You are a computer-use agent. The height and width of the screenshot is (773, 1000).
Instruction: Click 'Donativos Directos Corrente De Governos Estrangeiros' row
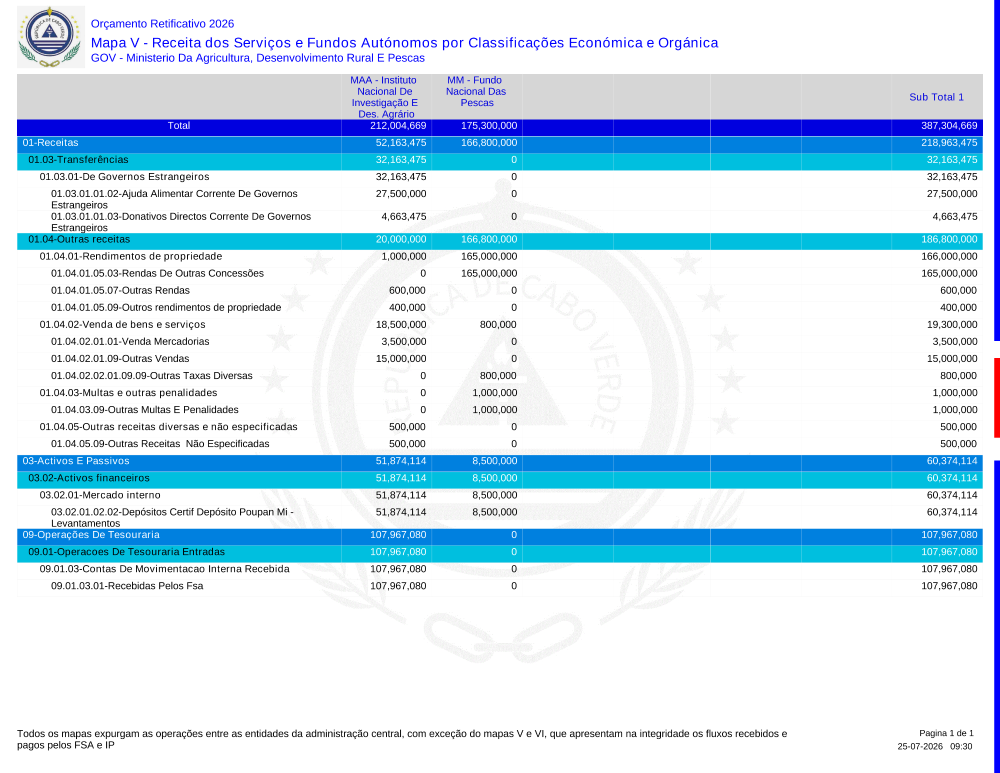click(499, 222)
